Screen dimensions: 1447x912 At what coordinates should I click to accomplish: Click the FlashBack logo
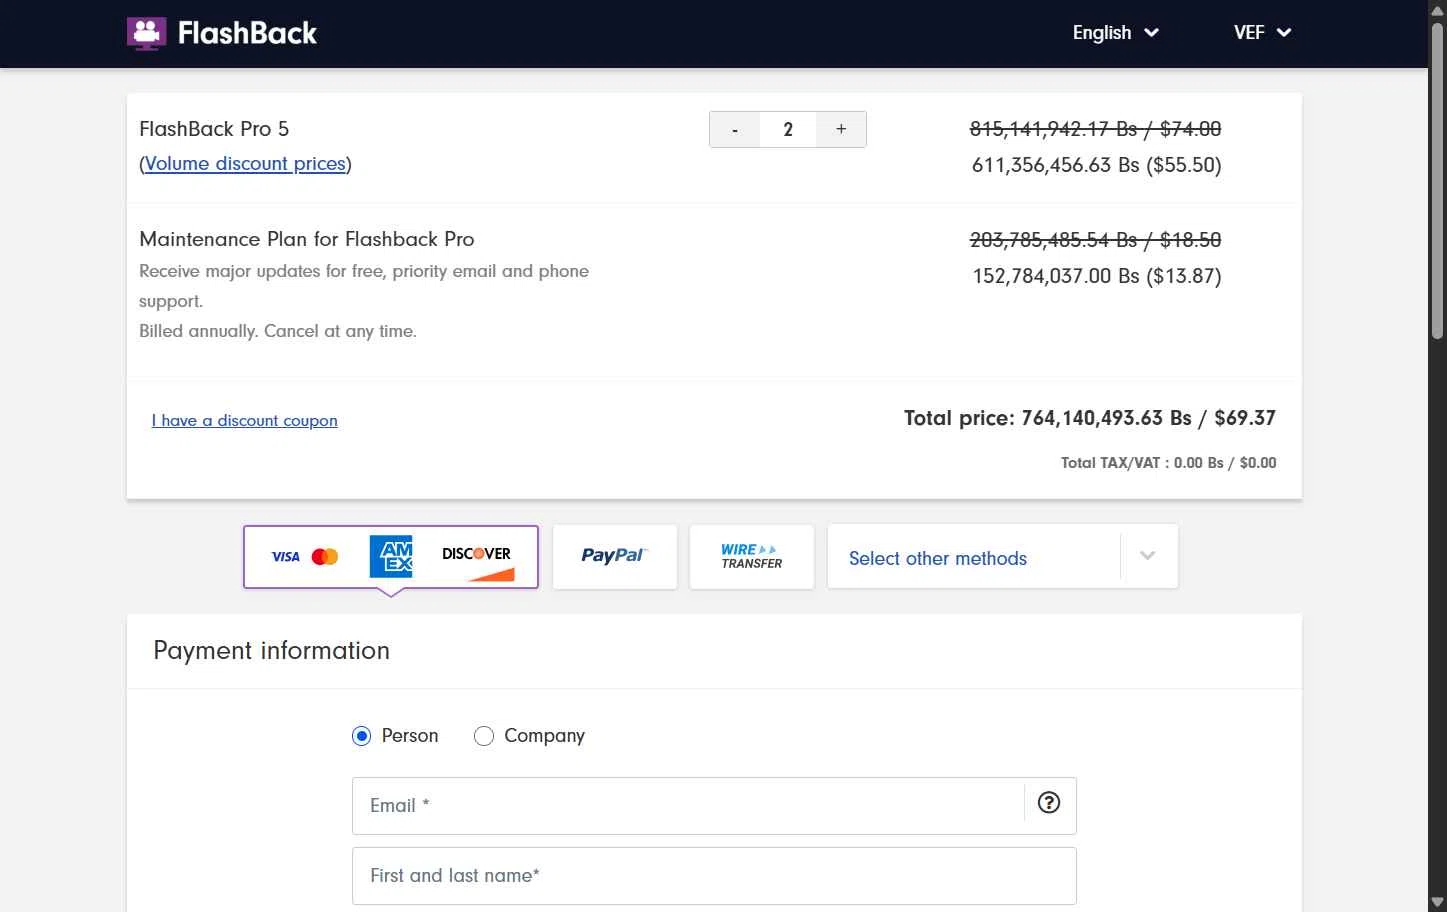click(222, 33)
